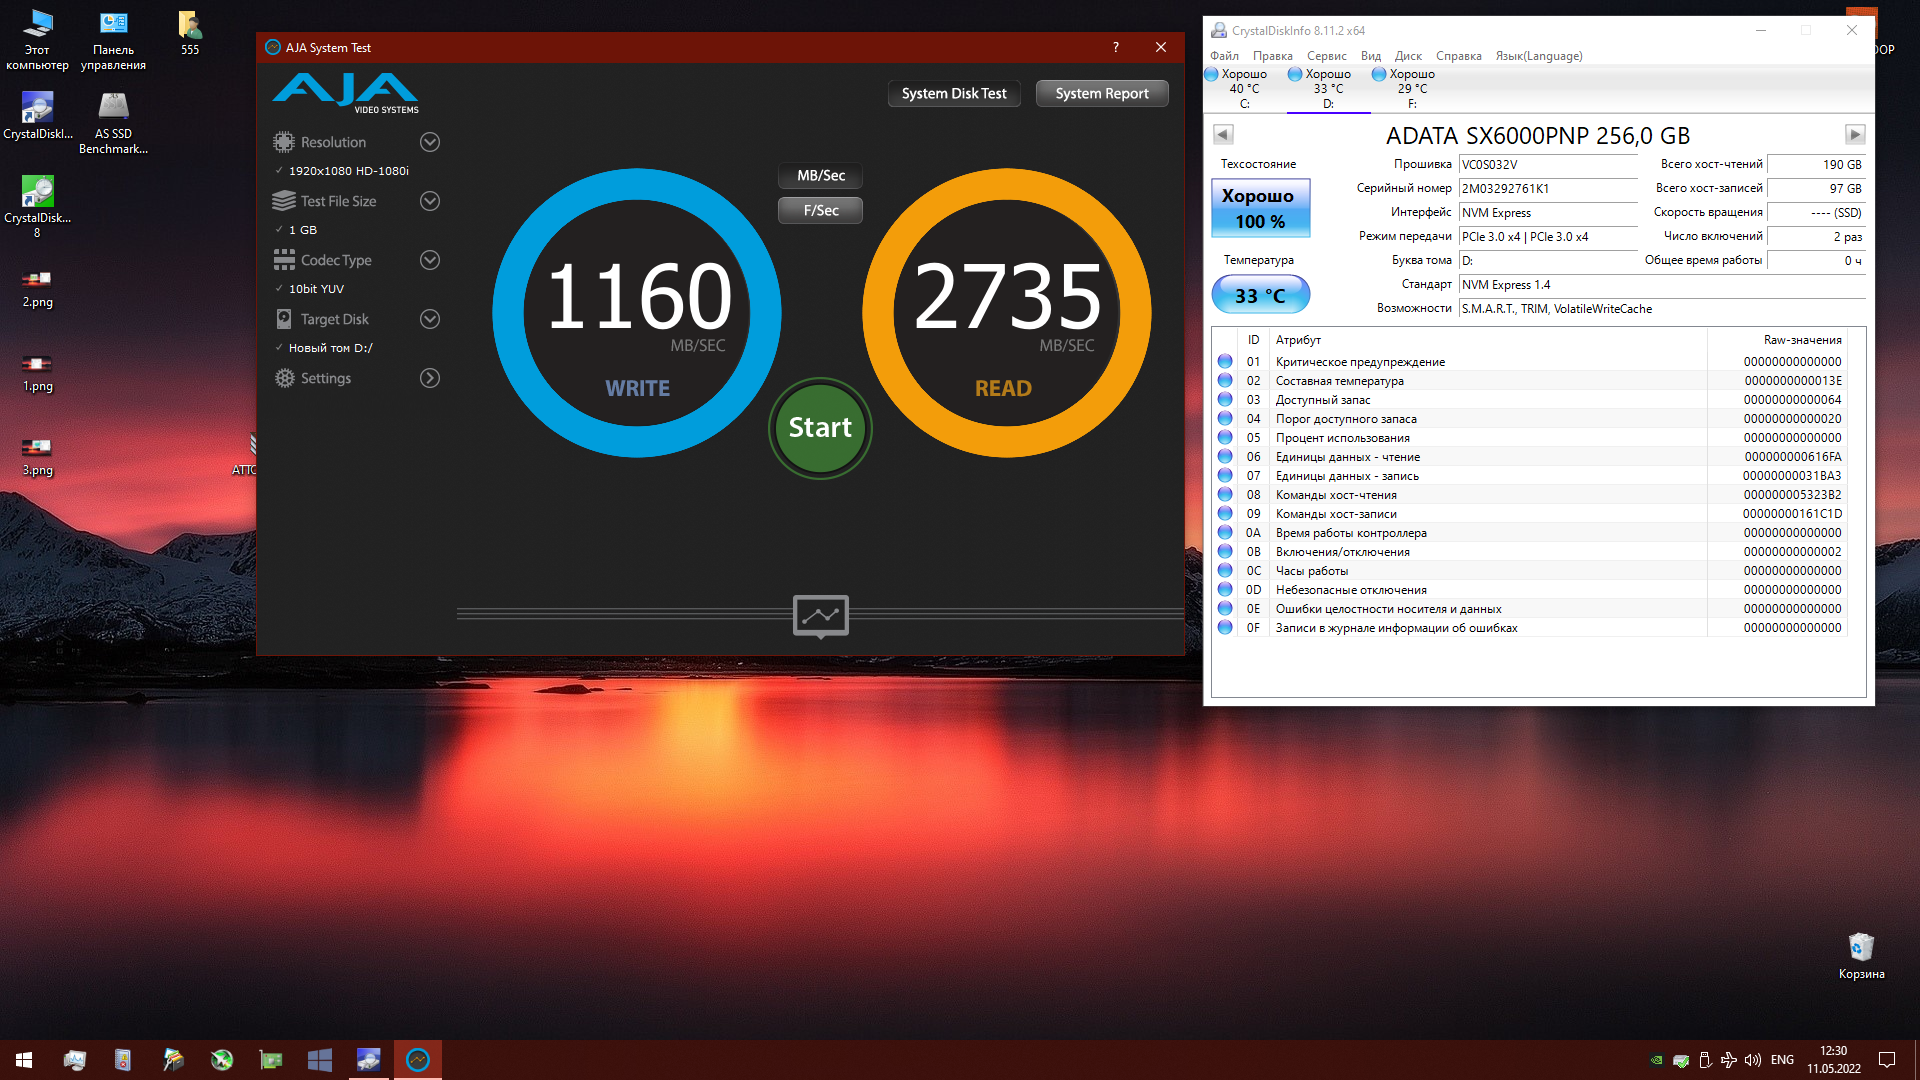Select drive C: status in CrystalDiskInfo

[x=1243, y=88]
